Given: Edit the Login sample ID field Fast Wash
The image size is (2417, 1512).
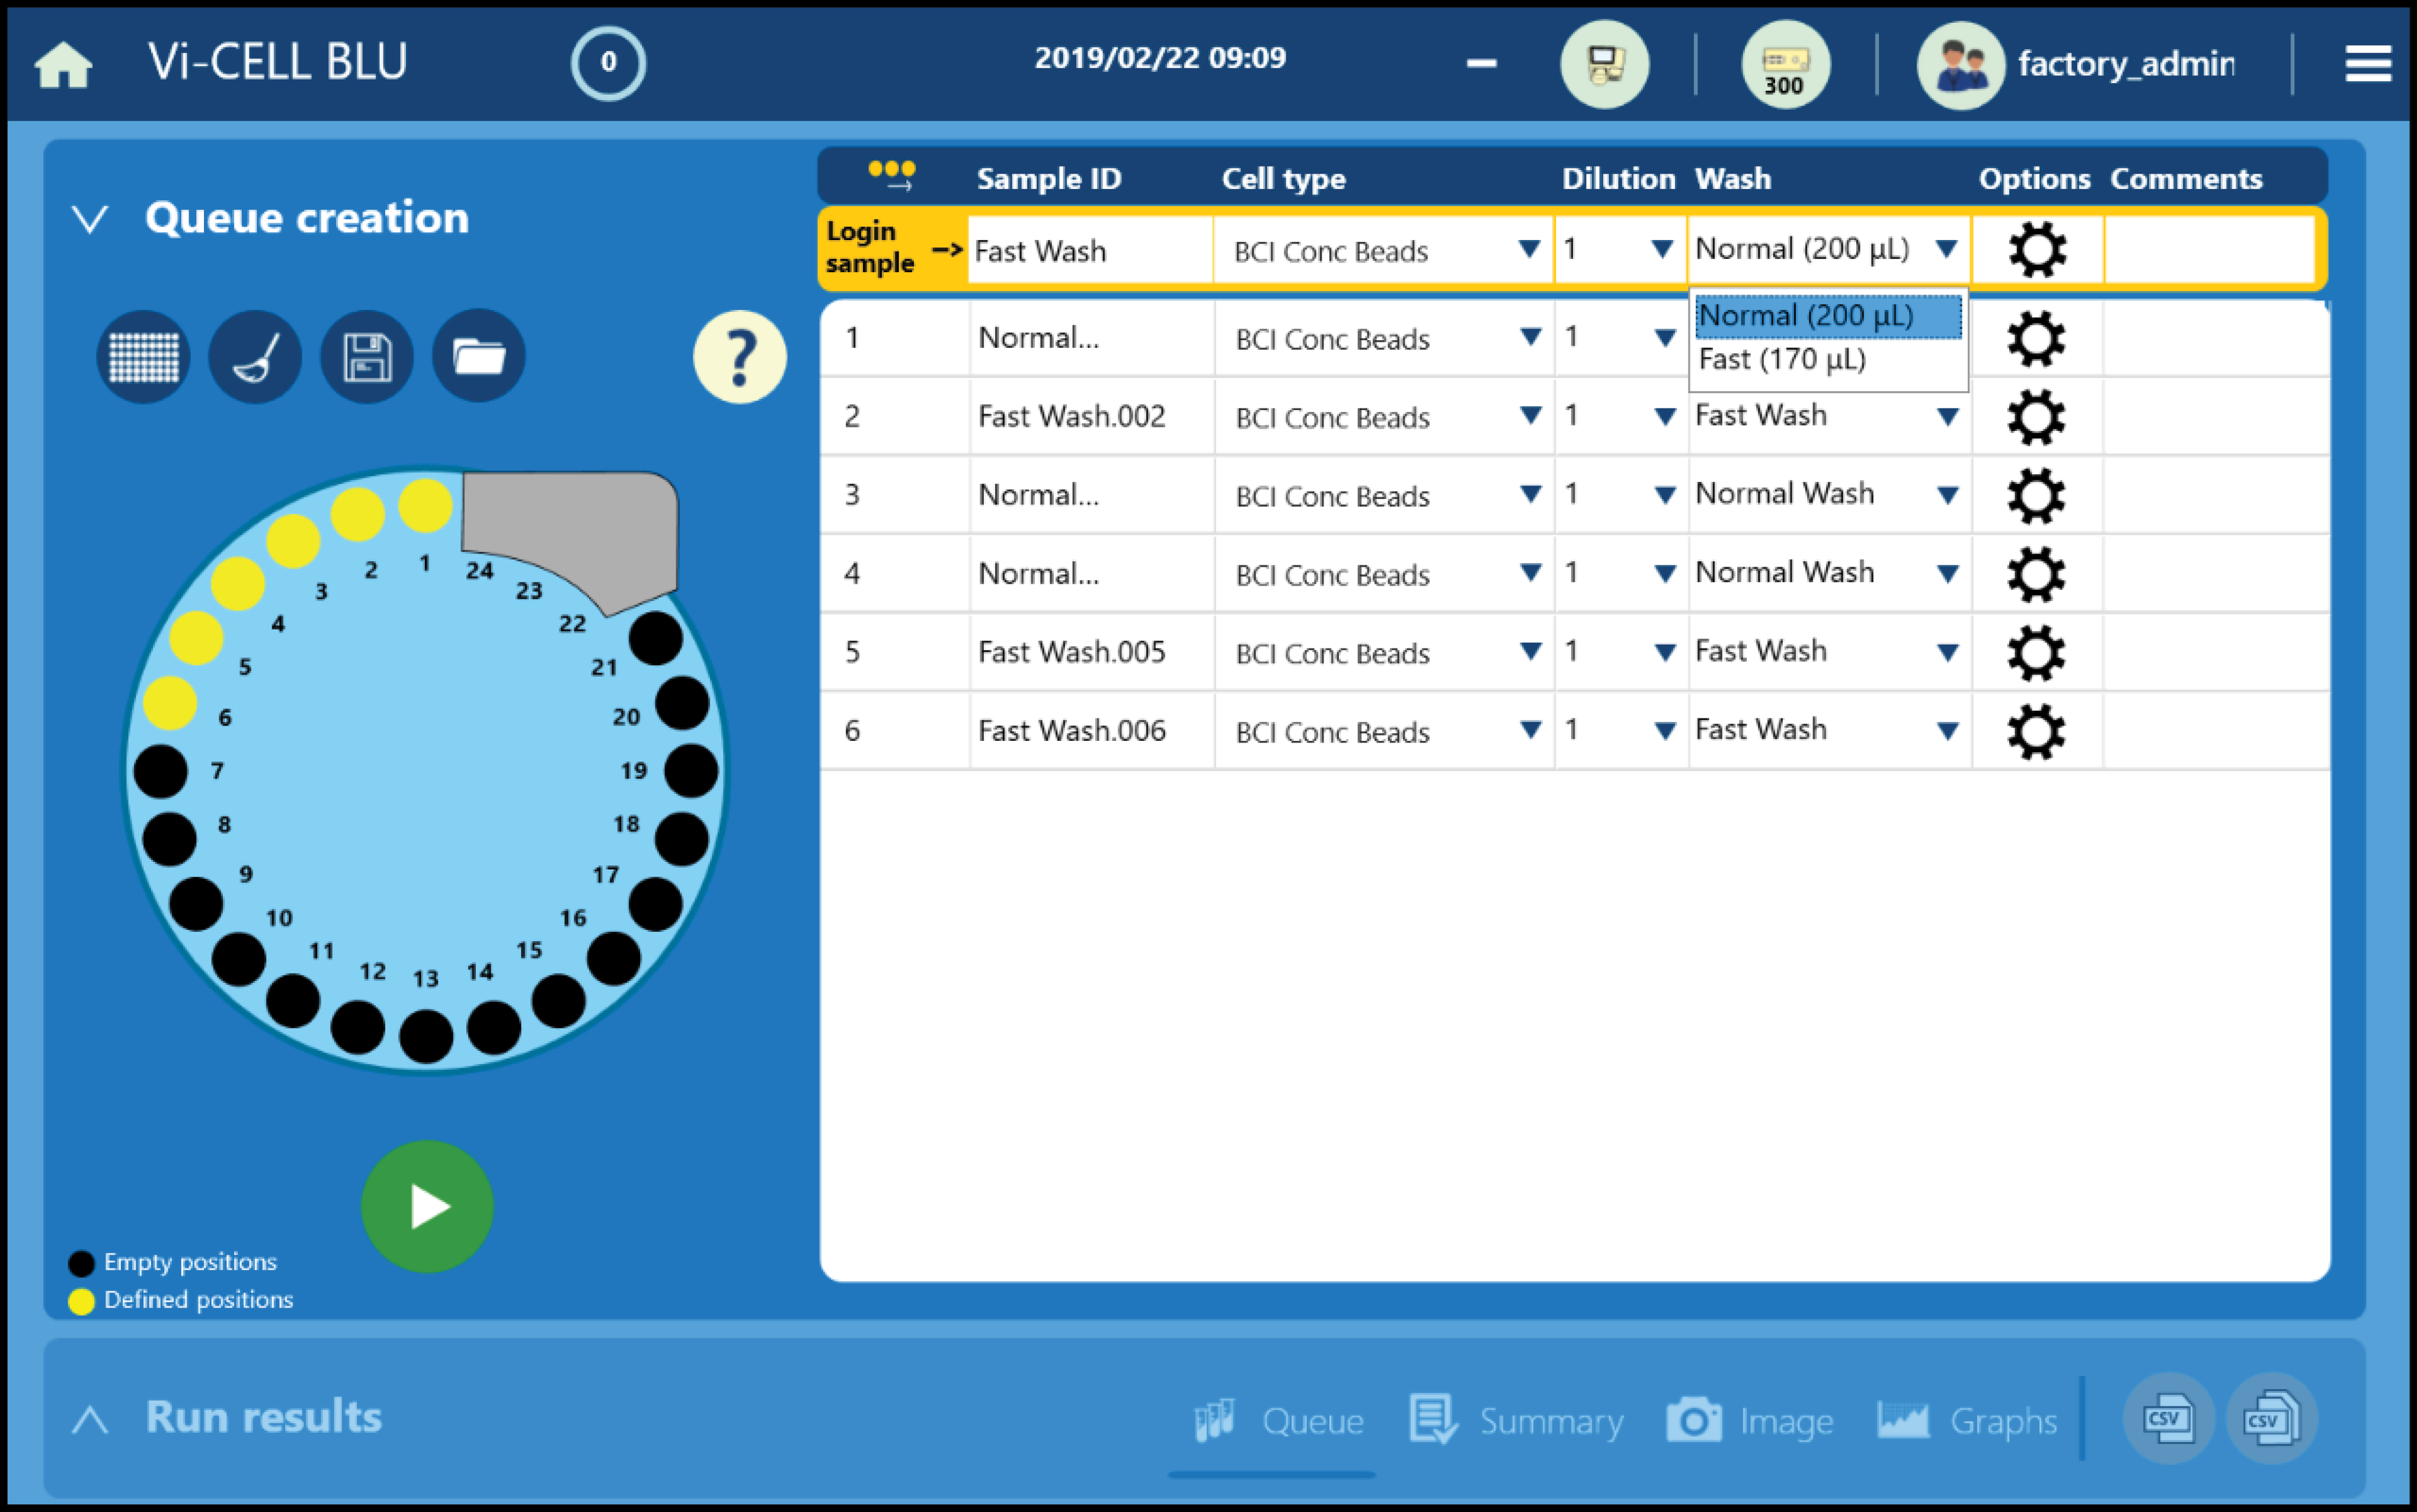Looking at the screenshot, I should pyautogui.click(x=1090, y=250).
